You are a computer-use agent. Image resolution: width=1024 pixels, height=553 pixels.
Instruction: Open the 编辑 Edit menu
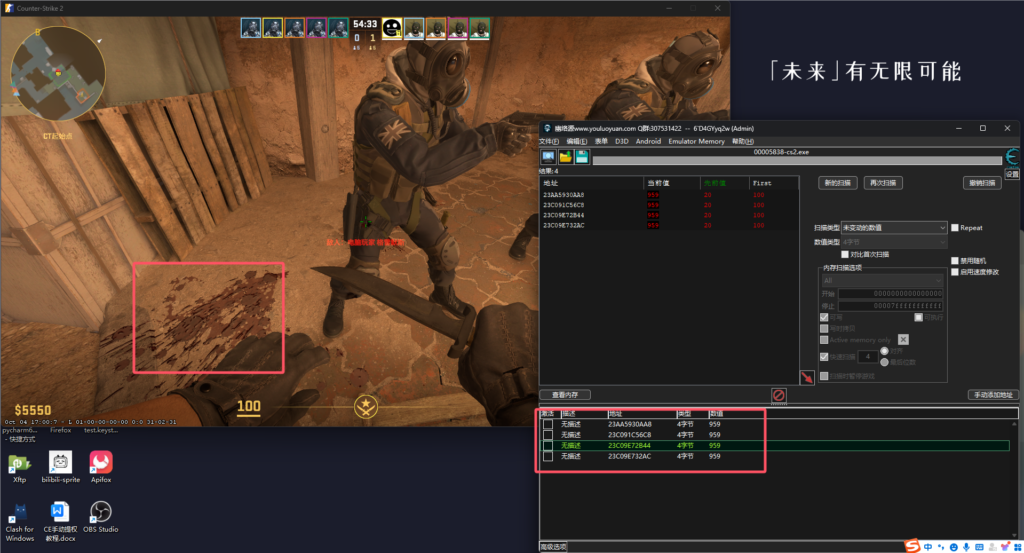576,141
